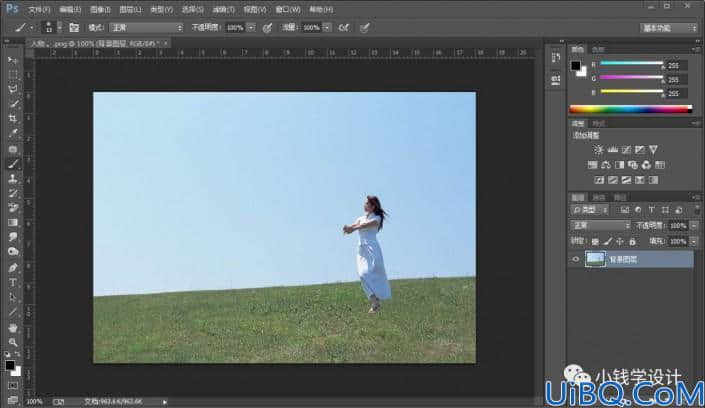Toggle lock image pixels brush icon
Image resolution: width=705 pixels, height=408 pixels.
pos(608,242)
